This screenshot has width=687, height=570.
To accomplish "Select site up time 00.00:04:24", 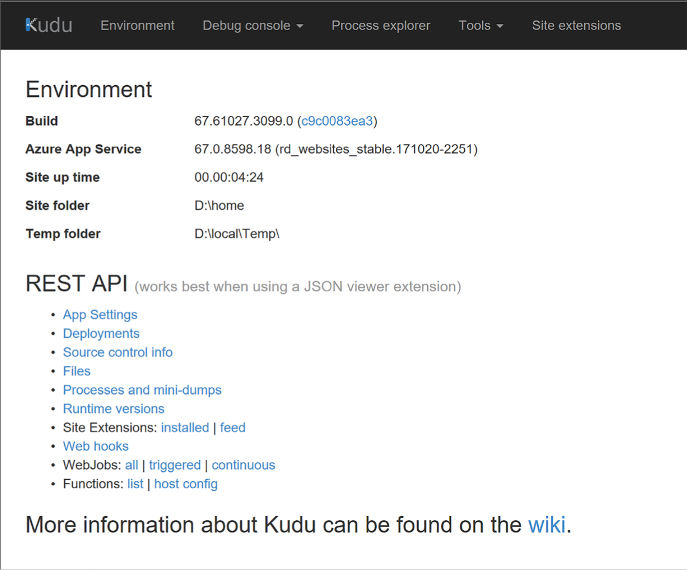I will tap(229, 177).
